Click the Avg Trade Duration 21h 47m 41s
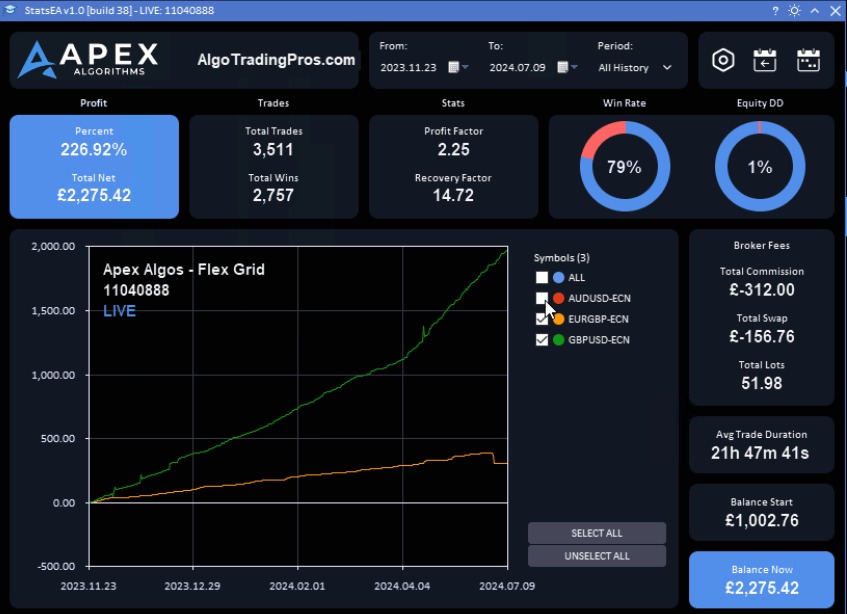This screenshot has width=847, height=614. click(760, 453)
